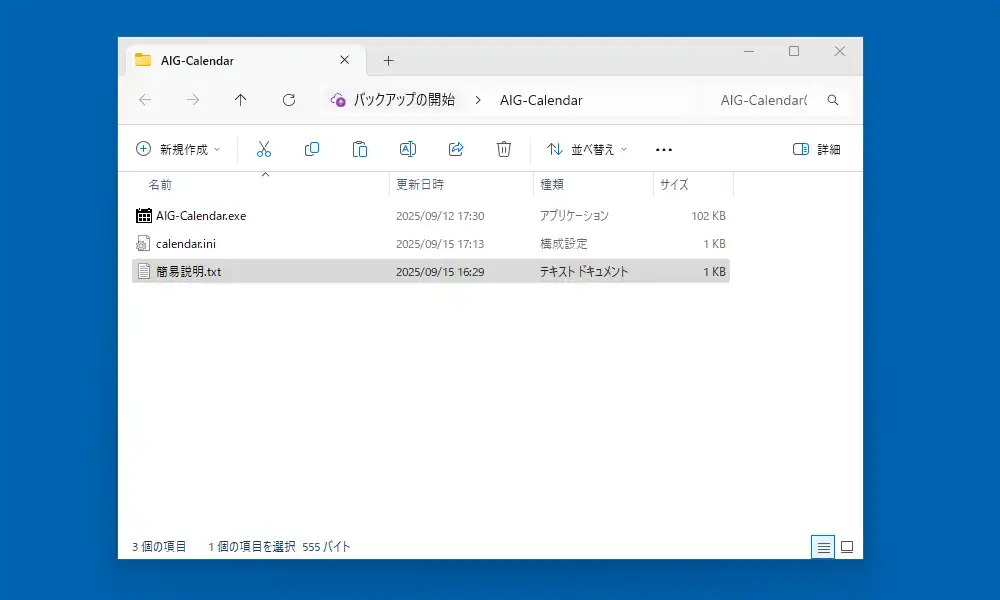Image resolution: width=1000 pixels, height=600 pixels.
Task: Maximize the File Explorer window
Action: 794,51
